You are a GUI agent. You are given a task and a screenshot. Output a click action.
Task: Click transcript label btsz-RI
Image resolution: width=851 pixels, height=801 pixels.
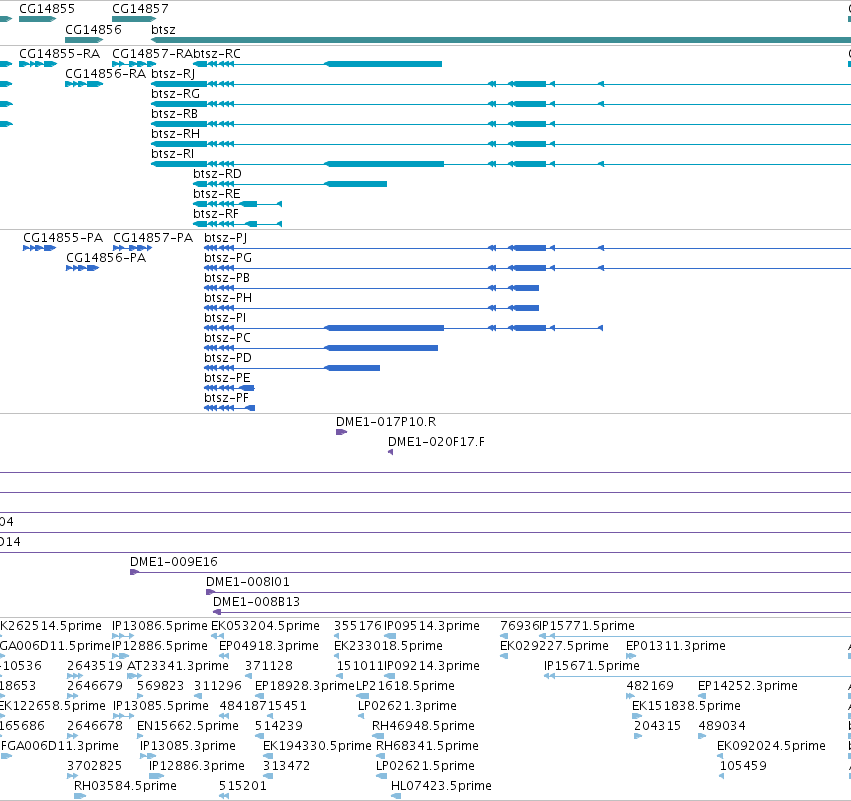coord(172,154)
